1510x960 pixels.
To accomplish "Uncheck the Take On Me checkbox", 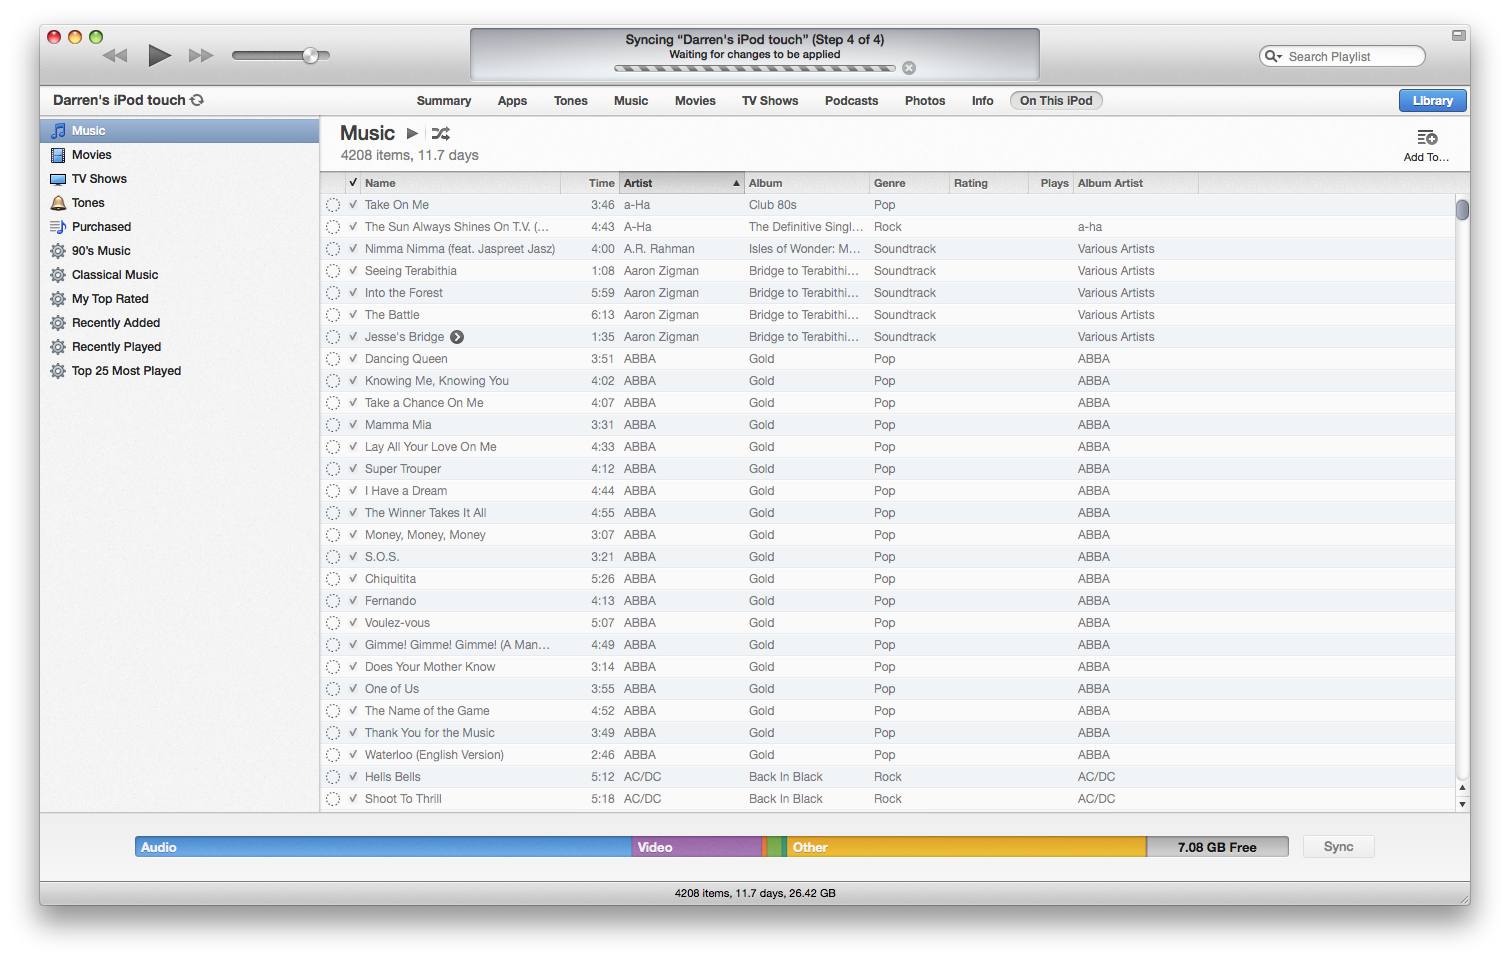I will point(353,205).
